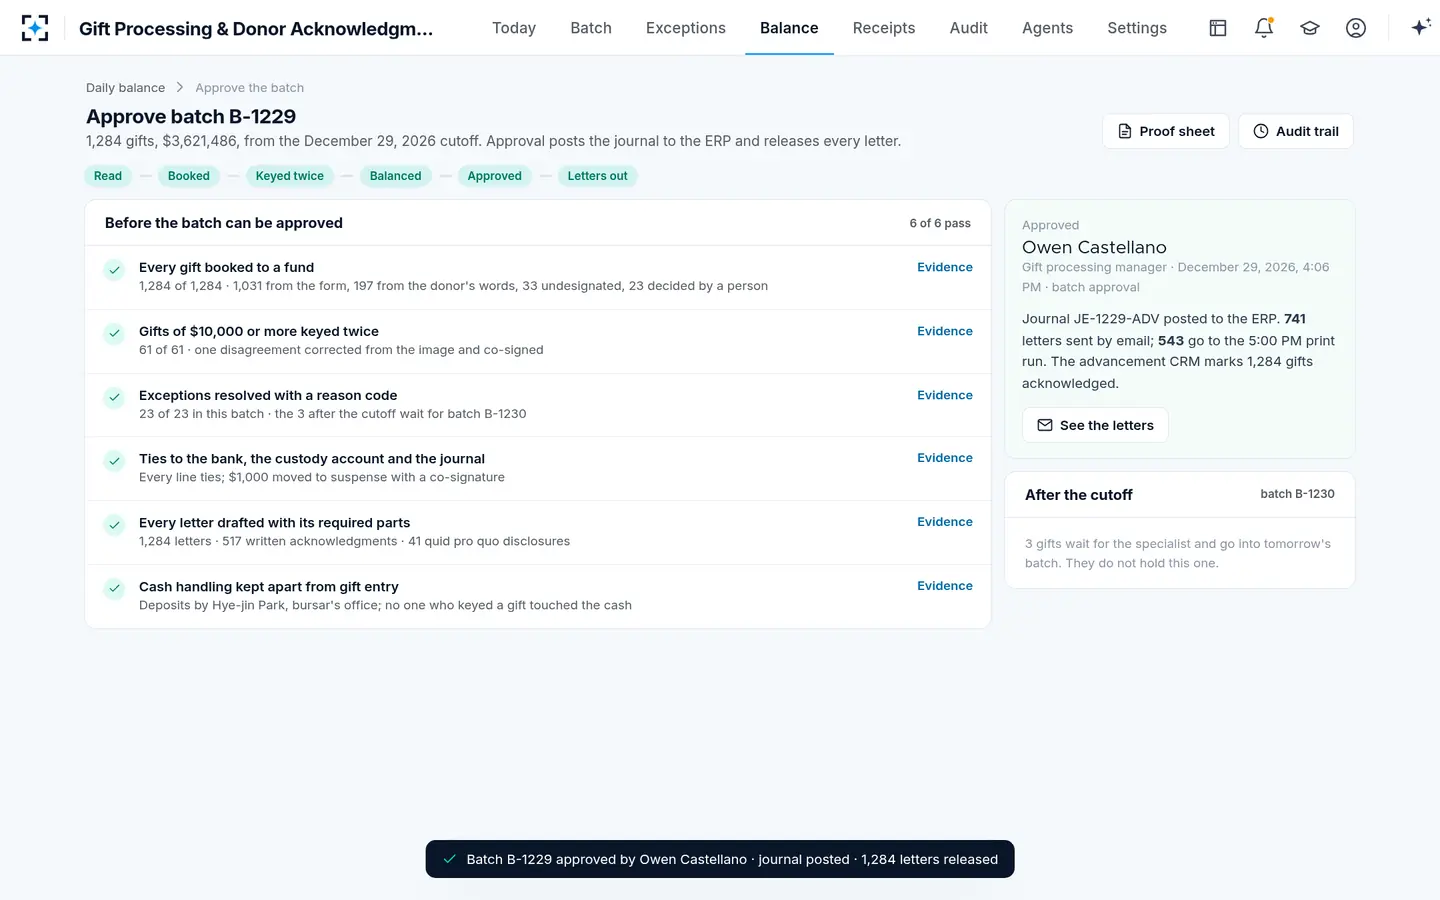Screen dimensions: 1440x900
Task: Open the layout panel icon
Action: click(x=1218, y=28)
